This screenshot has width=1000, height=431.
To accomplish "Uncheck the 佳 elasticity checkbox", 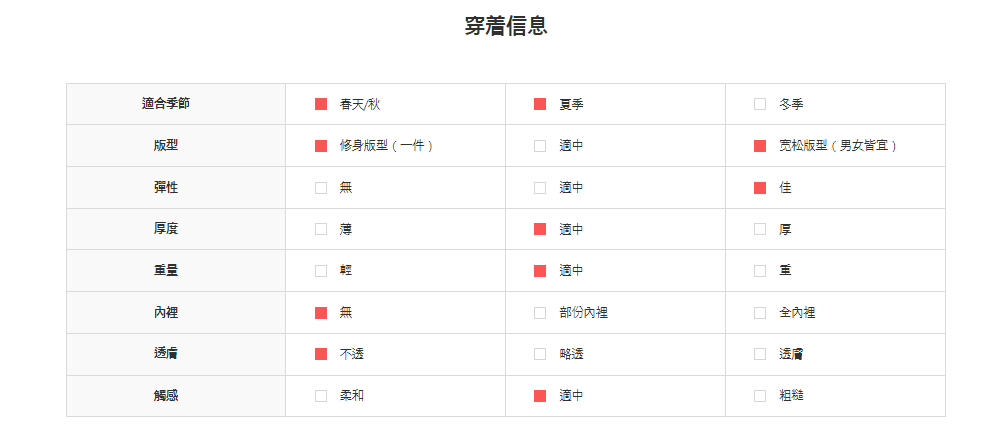I will (760, 188).
